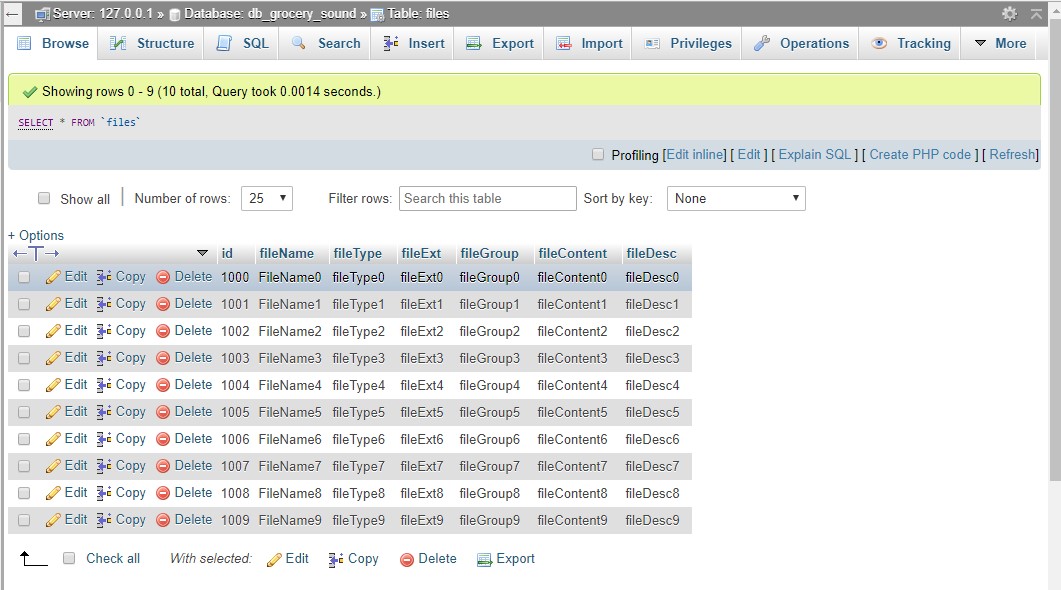
Task: Tick the Show all checkbox
Action: point(44,198)
